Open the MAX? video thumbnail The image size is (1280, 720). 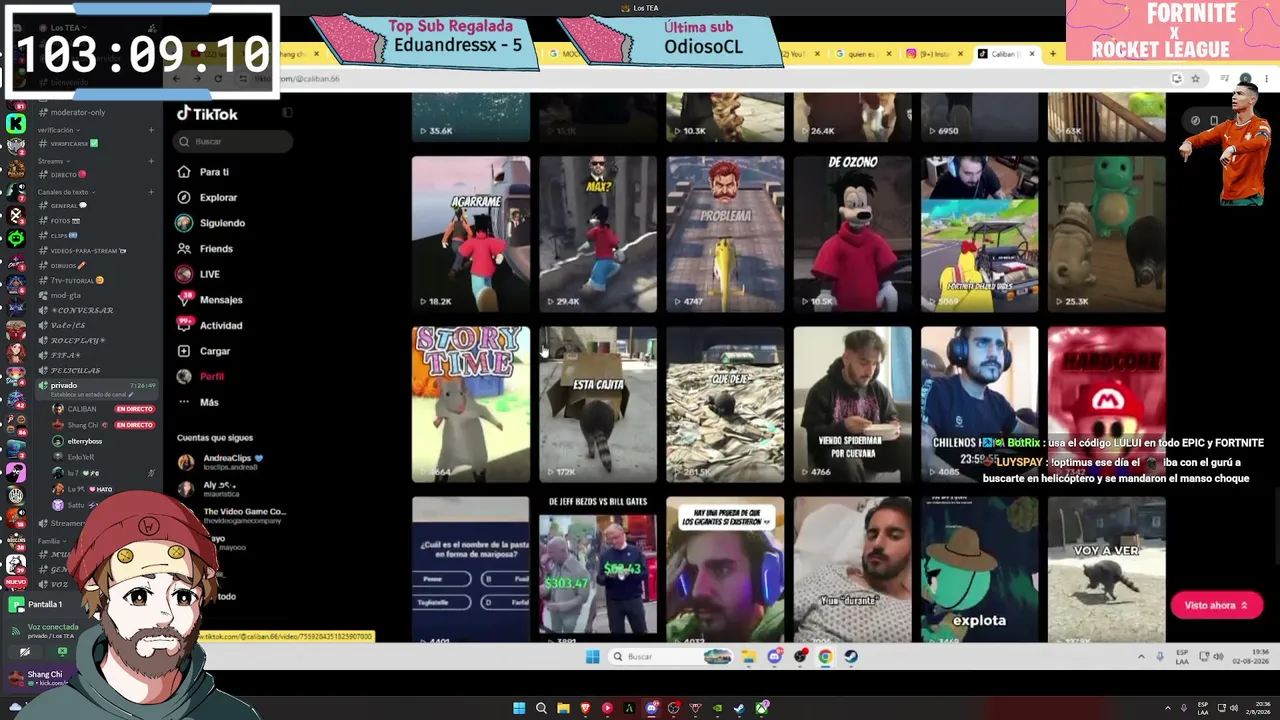tap(598, 234)
